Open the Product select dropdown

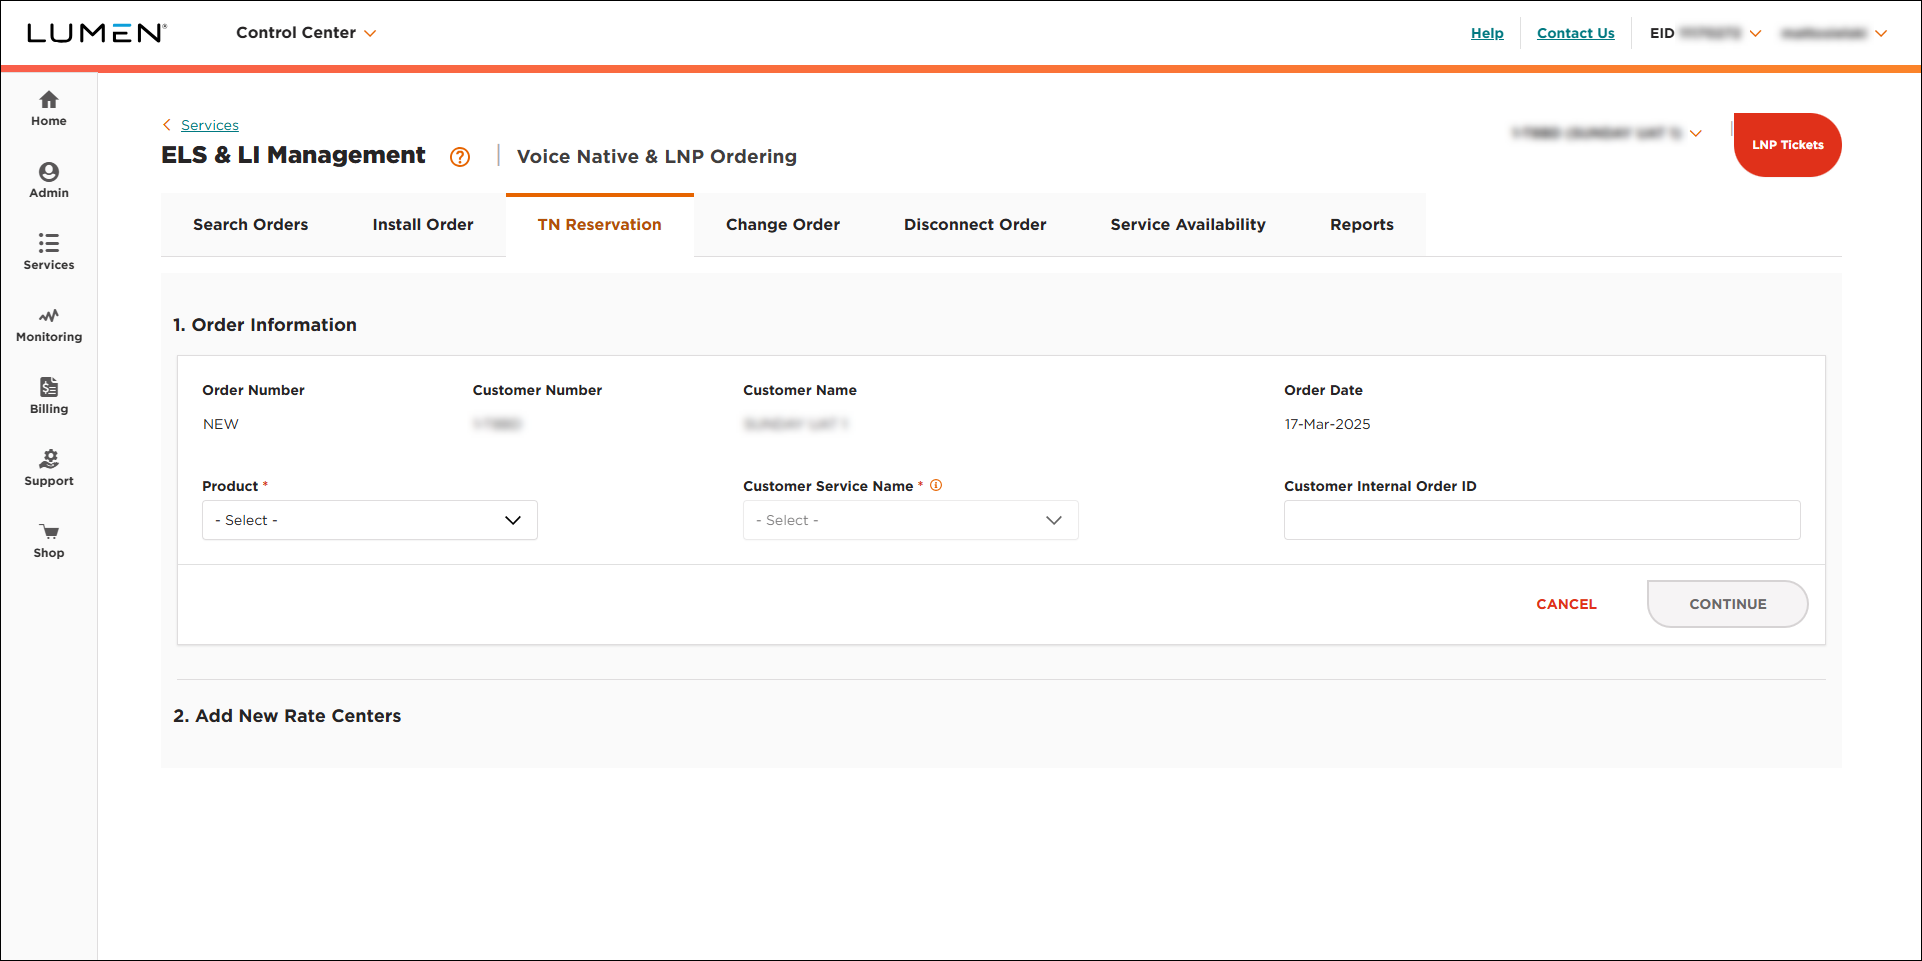[370, 520]
